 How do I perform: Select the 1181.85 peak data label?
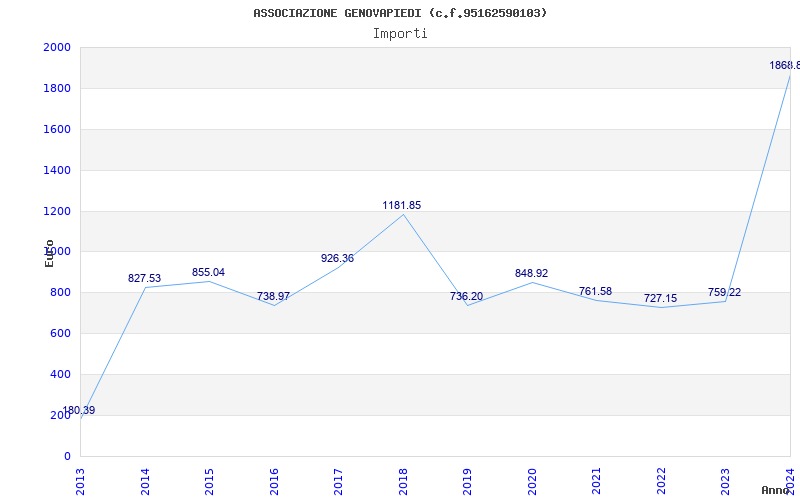point(402,206)
